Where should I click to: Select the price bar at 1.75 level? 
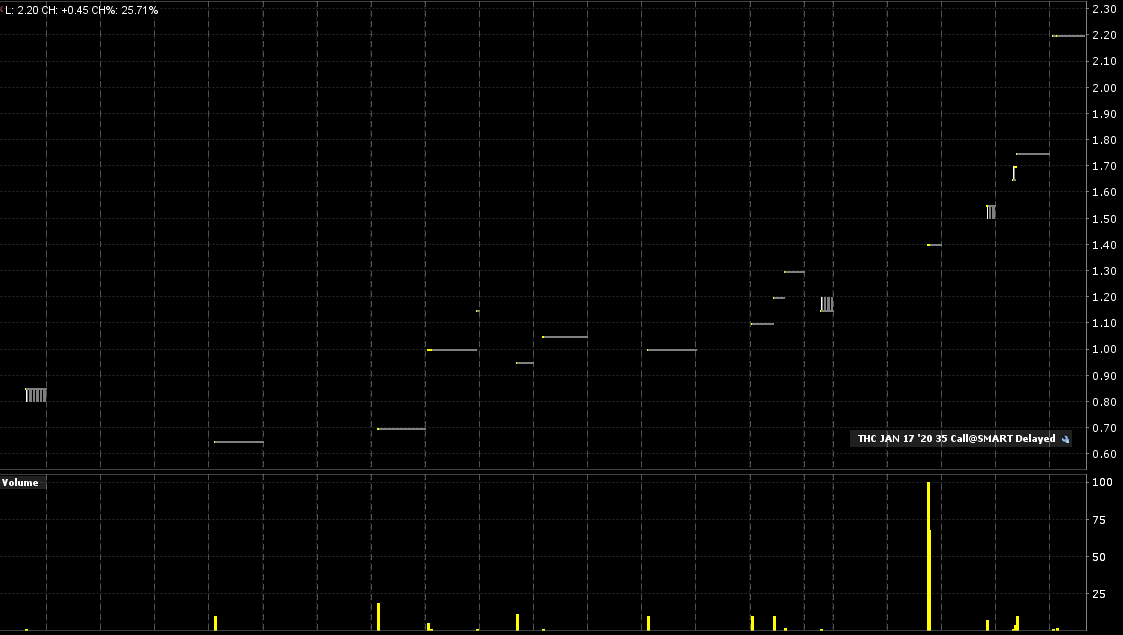tap(1032, 154)
